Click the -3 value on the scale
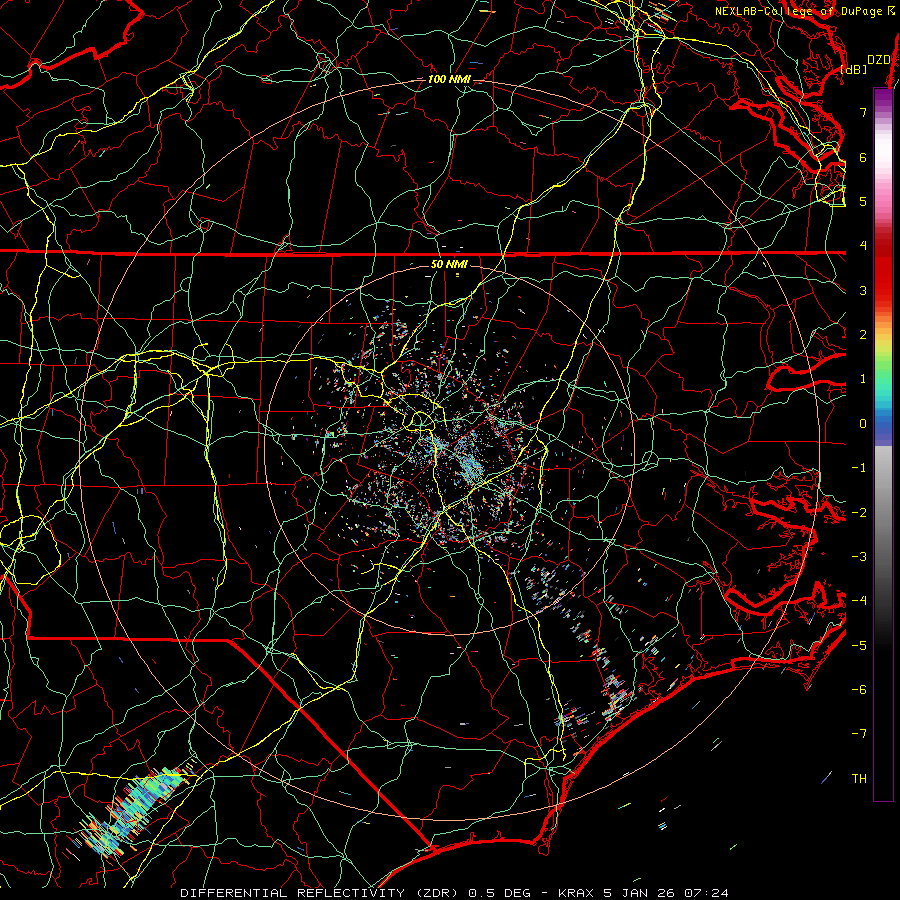 (859, 557)
